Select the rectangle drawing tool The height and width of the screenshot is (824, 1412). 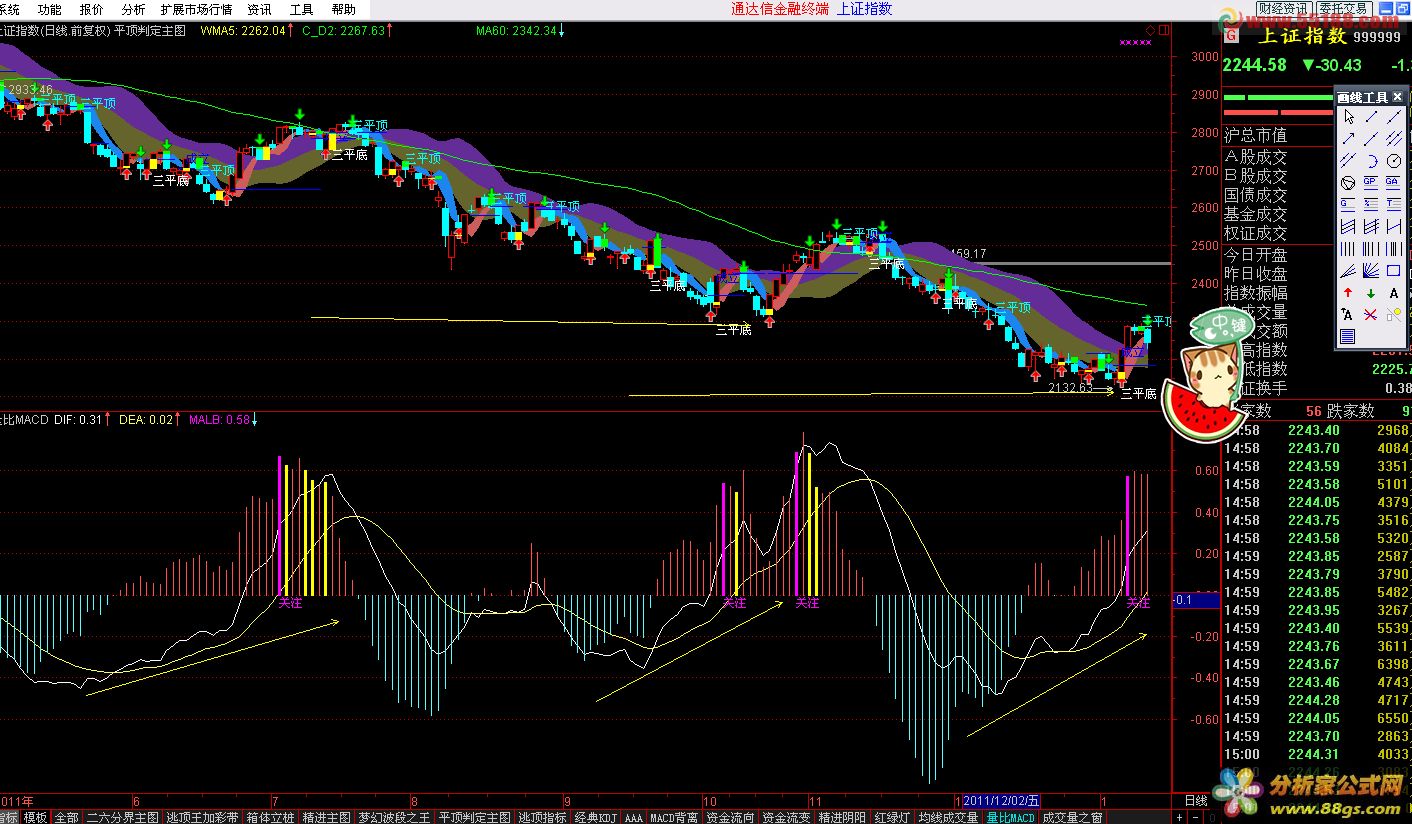tap(1393, 270)
